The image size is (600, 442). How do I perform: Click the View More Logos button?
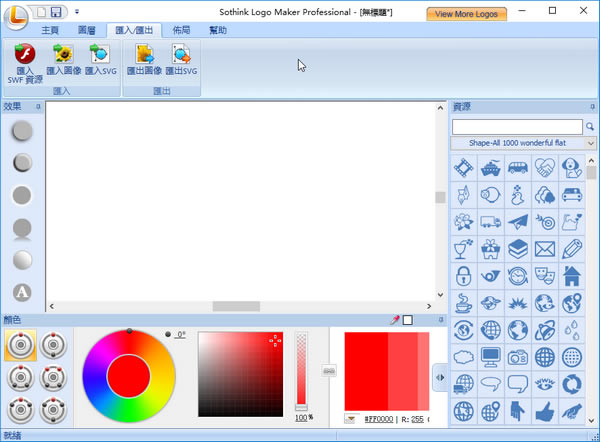tap(466, 14)
